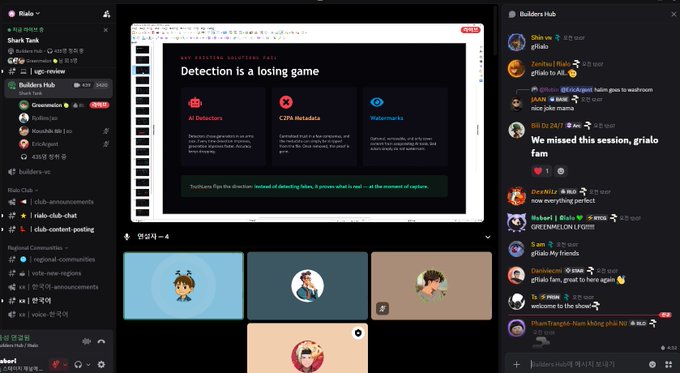680x373 pixels.
Task: Click the microphone icon beside speakers header
Action: [127, 237]
